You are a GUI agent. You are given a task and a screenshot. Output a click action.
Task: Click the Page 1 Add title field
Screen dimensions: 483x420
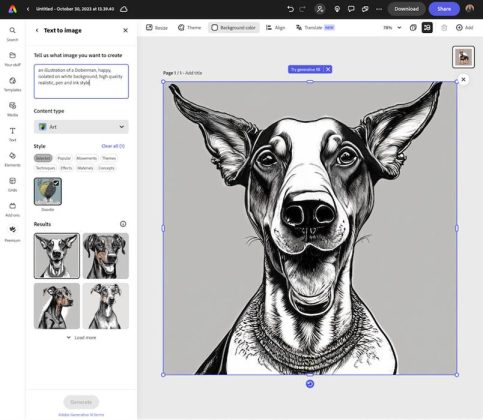182,73
